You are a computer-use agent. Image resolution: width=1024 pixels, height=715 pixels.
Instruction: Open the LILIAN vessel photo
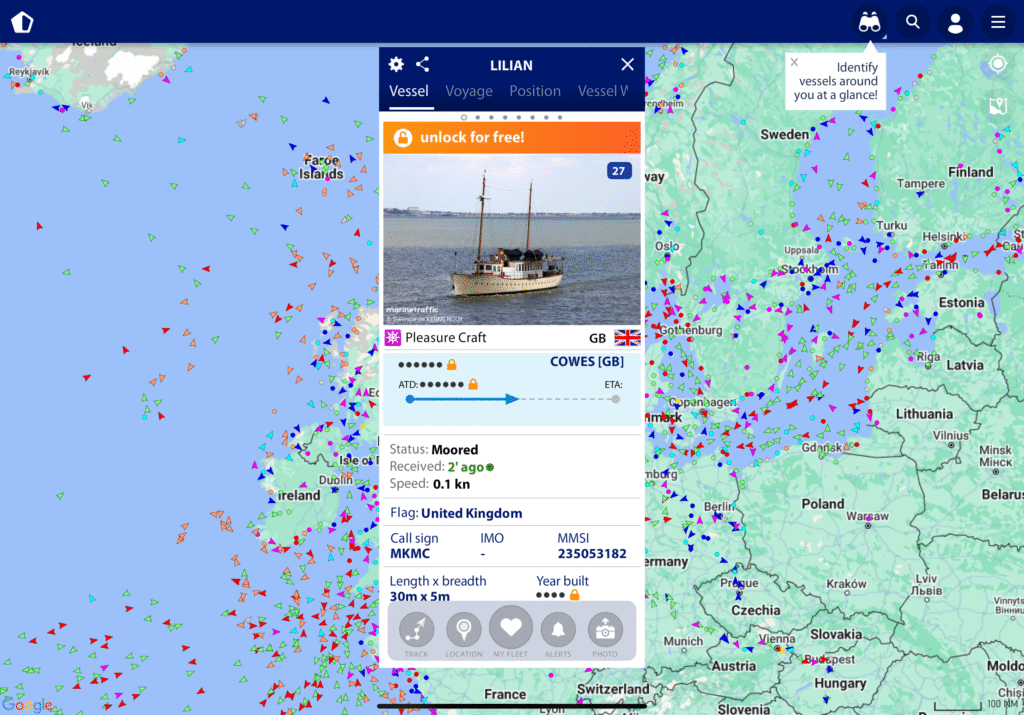pyautogui.click(x=512, y=239)
